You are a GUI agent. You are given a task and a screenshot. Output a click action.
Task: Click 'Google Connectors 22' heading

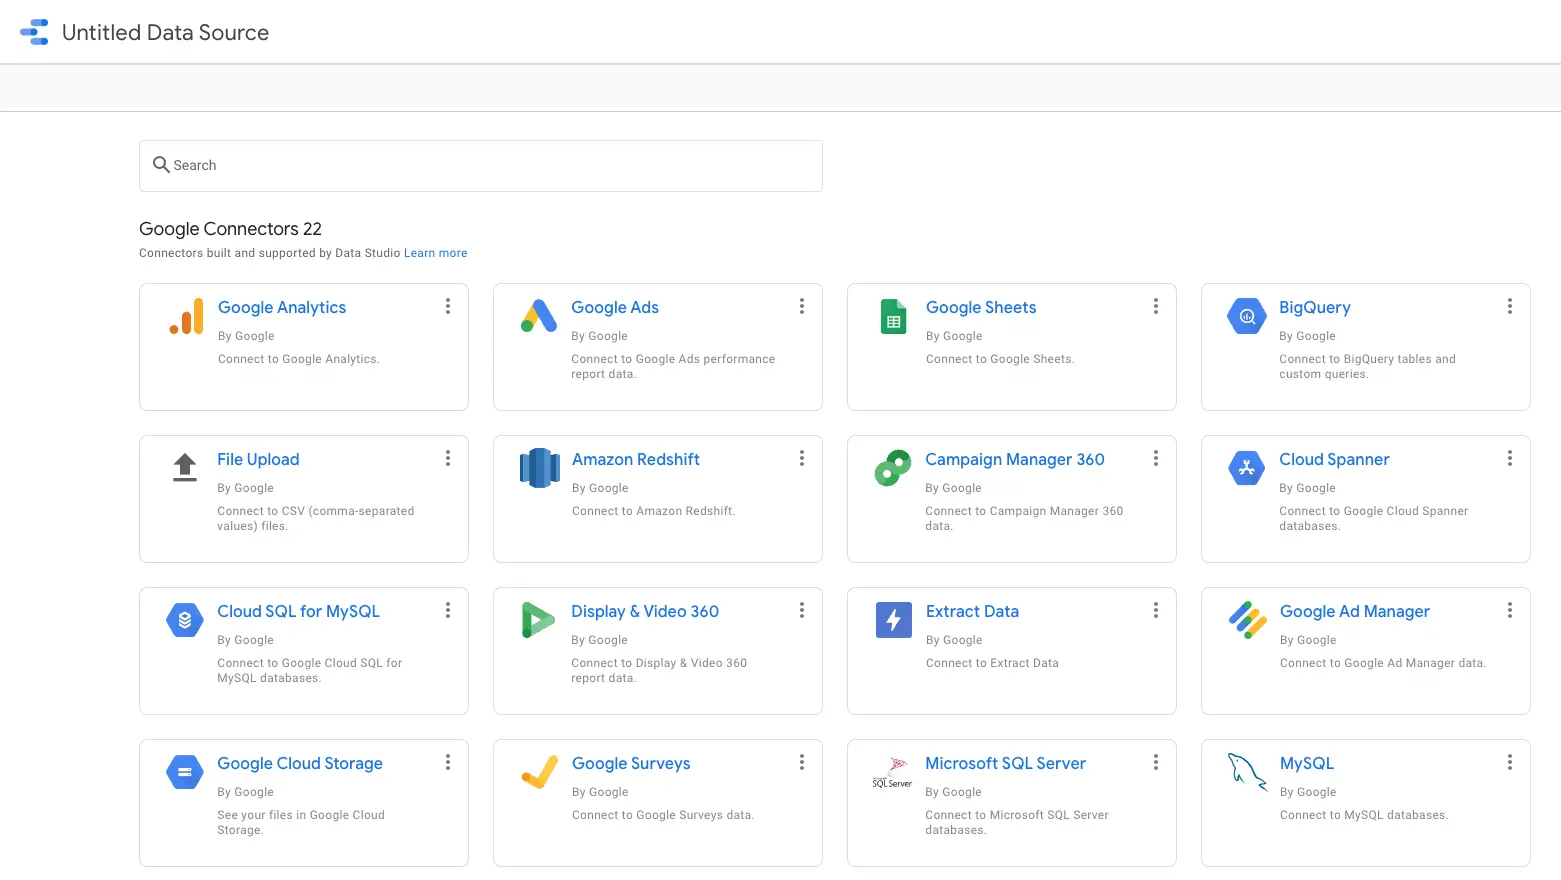tap(230, 229)
